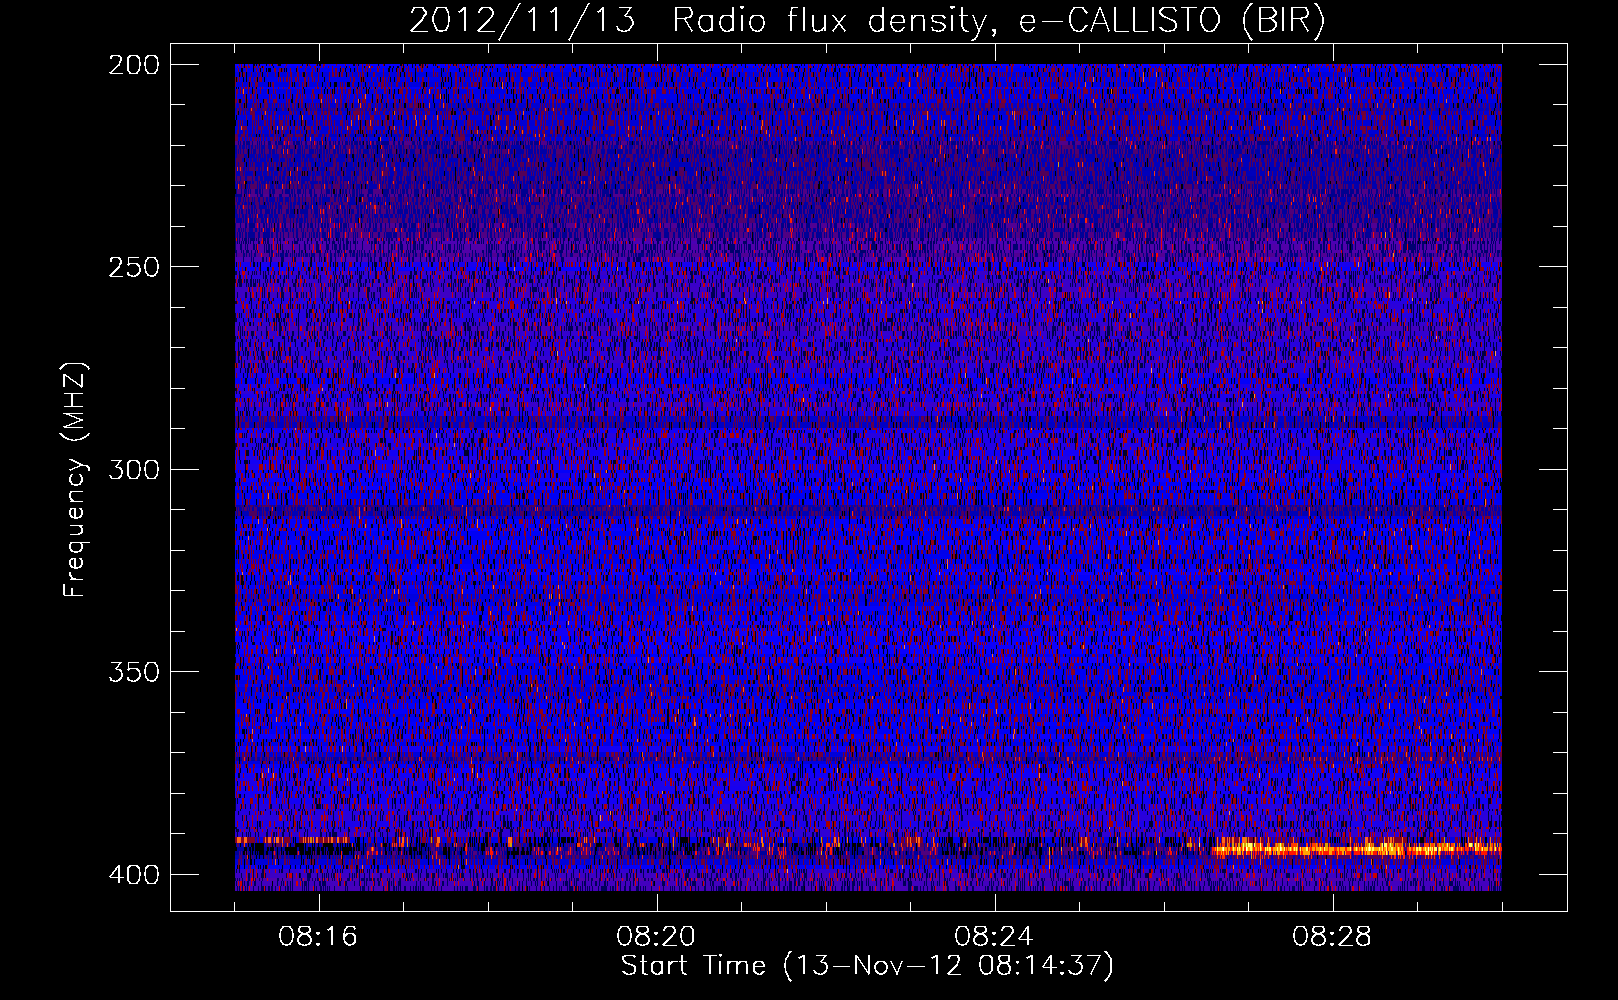The height and width of the screenshot is (1000, 1618).
Task: Click the 08:24 time tick label
Action: click(994, 937)
